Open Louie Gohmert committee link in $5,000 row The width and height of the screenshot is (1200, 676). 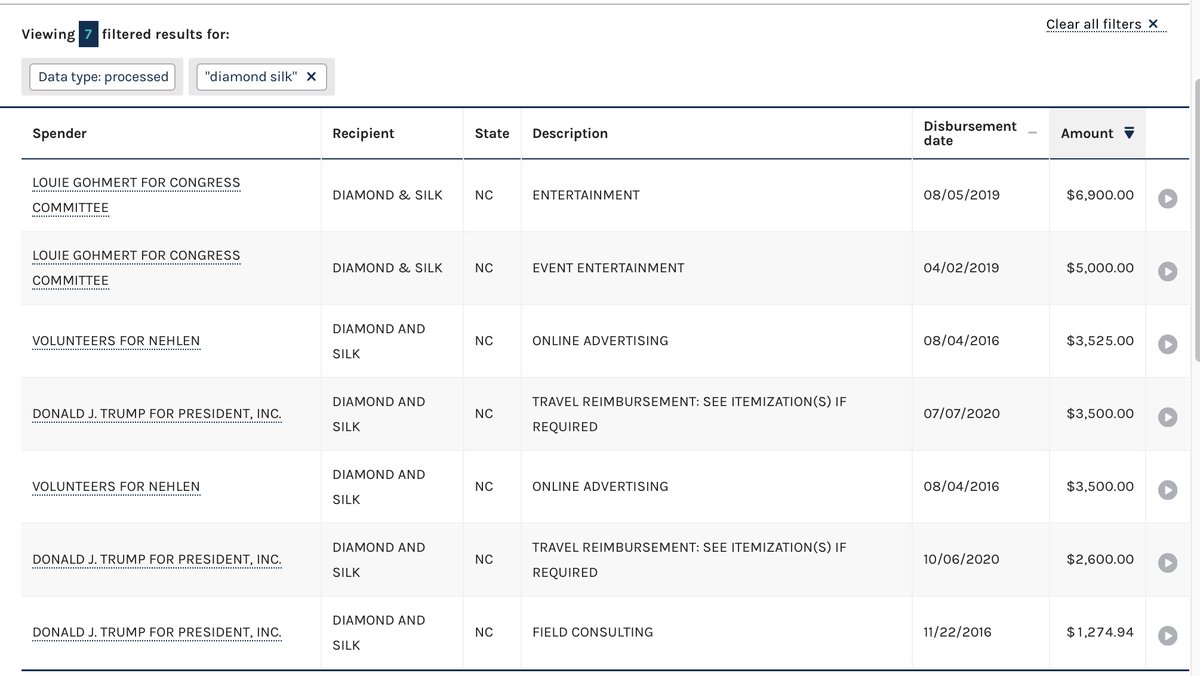tap(136, 268)
